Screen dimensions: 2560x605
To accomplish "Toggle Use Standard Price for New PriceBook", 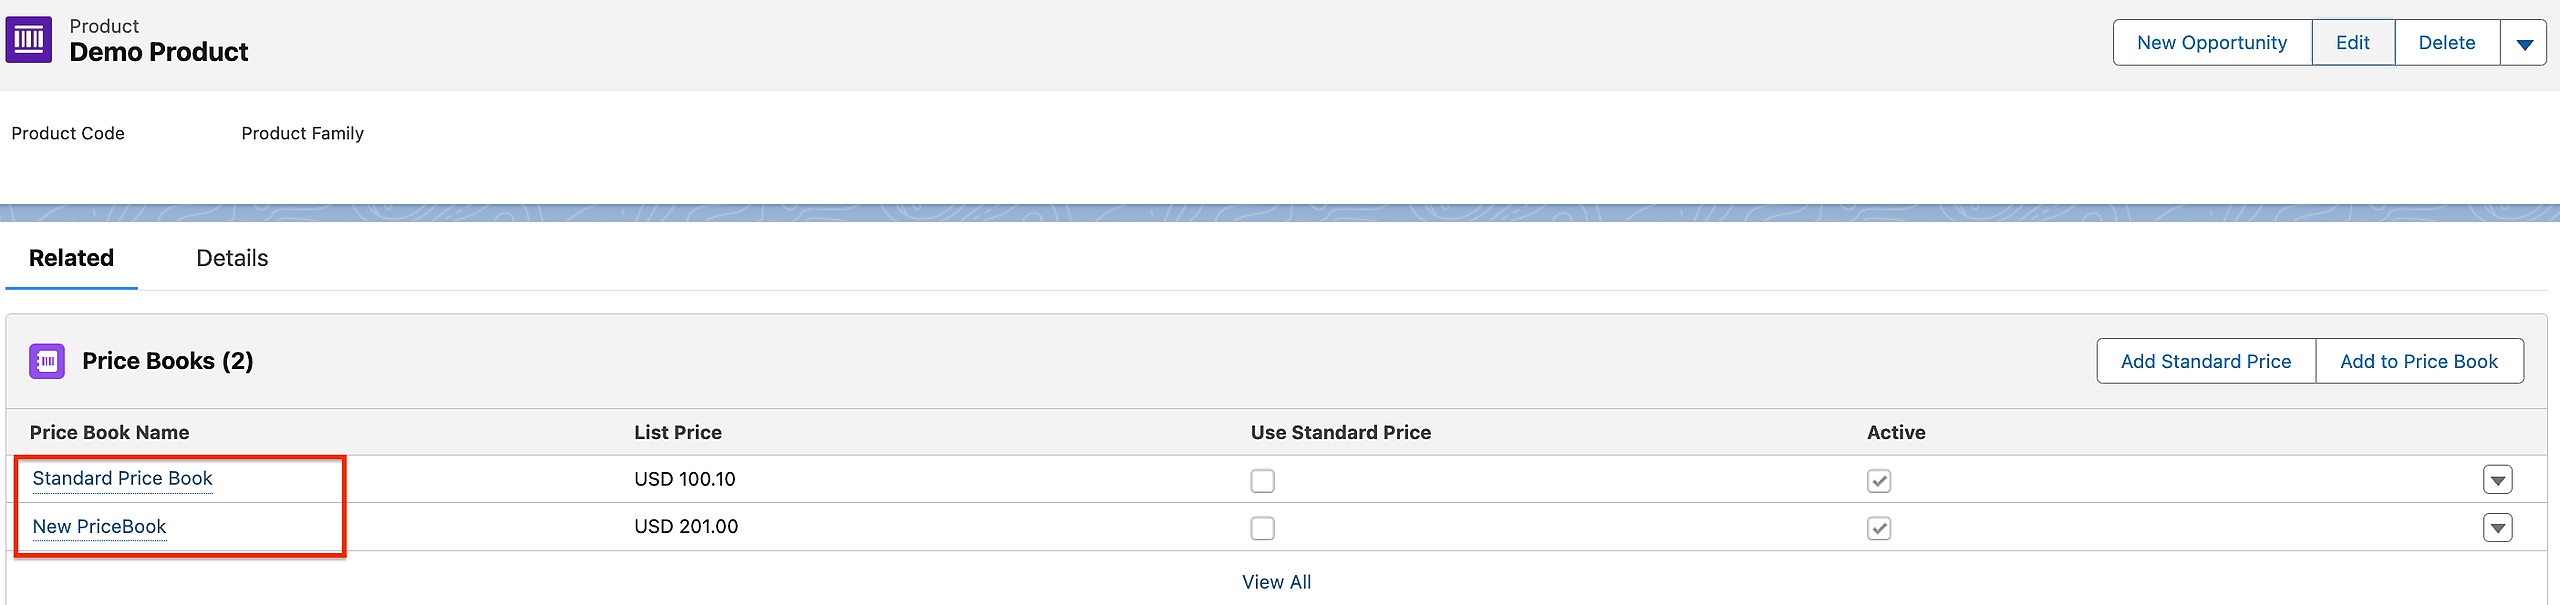I will click(1262, 528).
